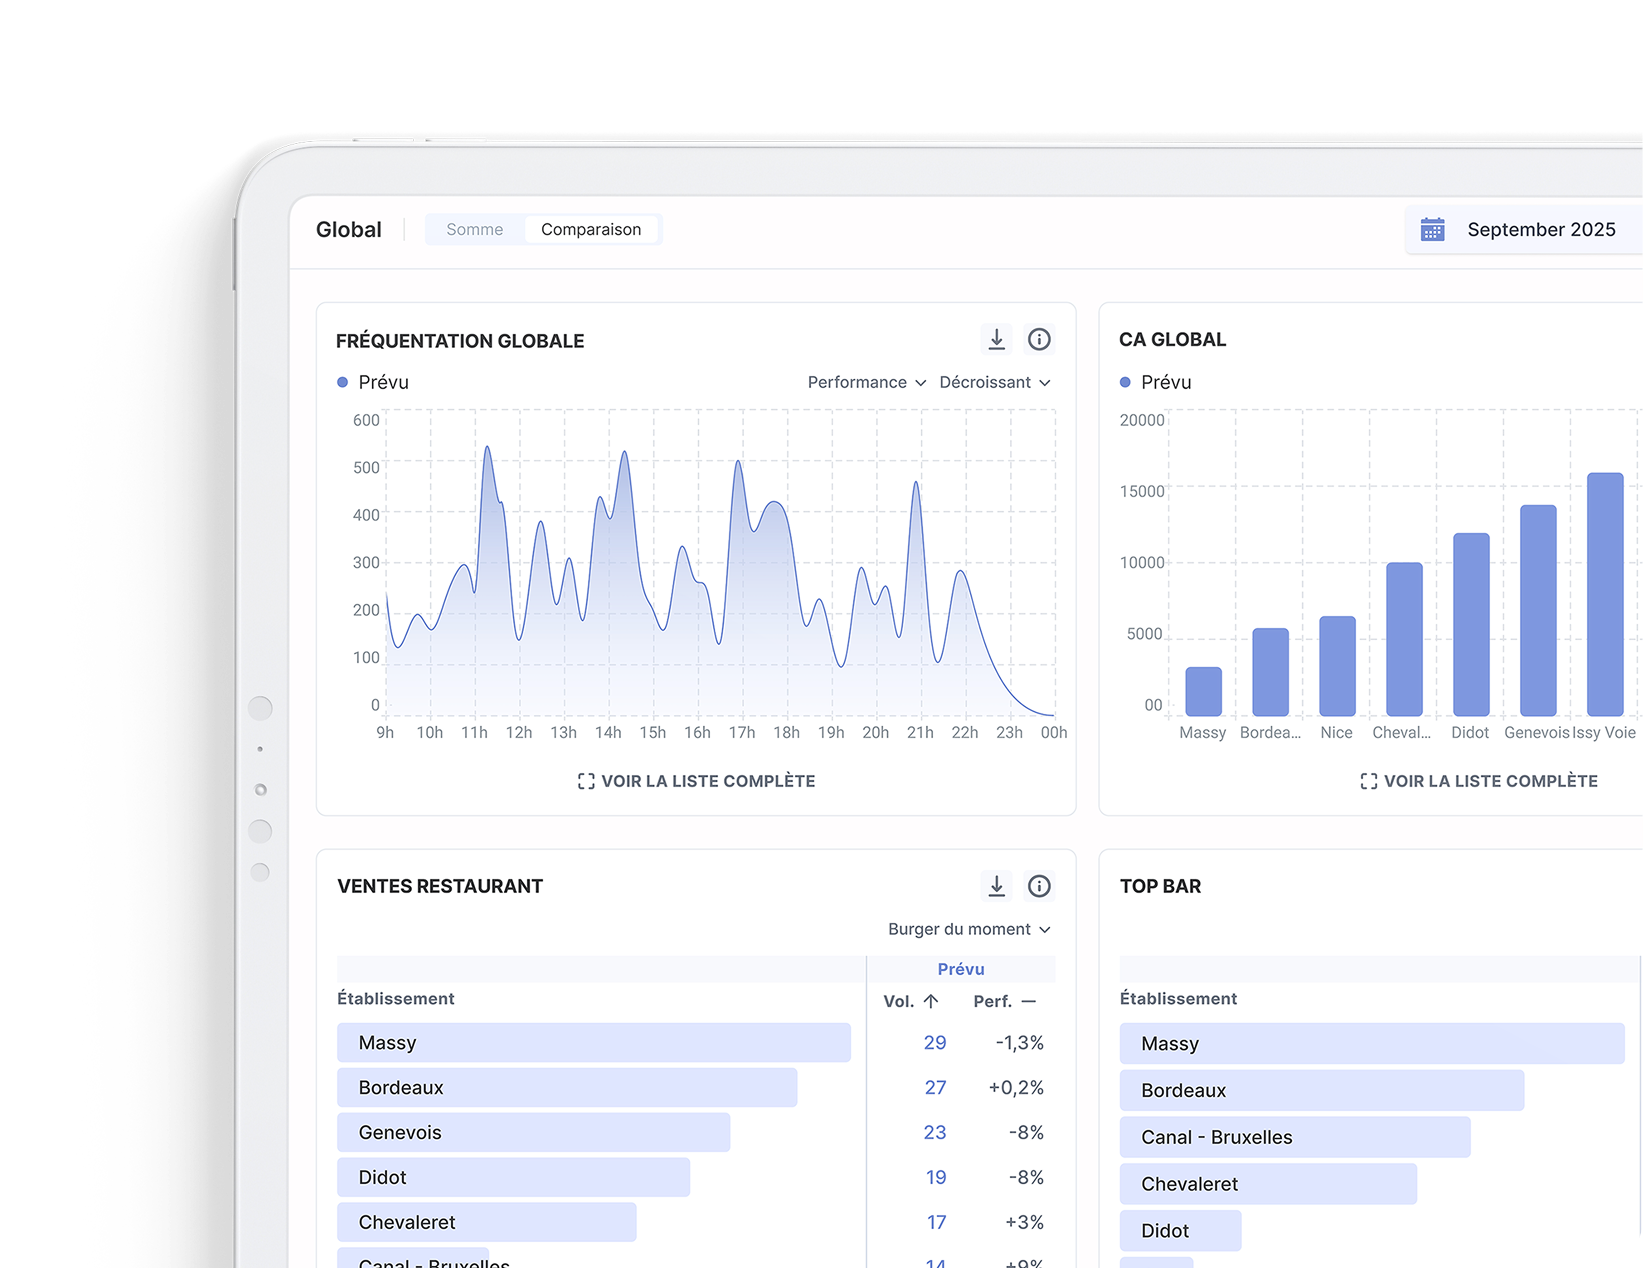Click the Issy Voie bar in CA Global

[1605, 594]
